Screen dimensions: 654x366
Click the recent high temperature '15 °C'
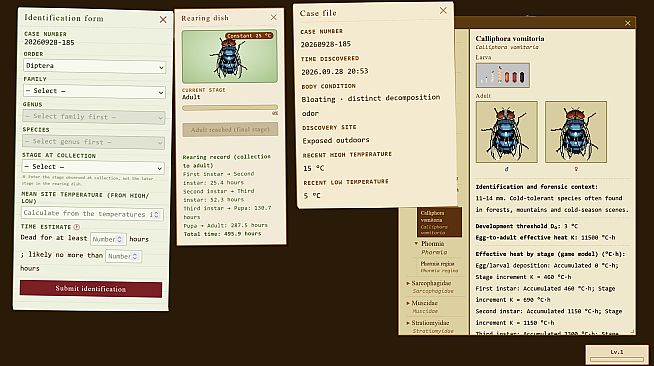[x=314, y=168]
